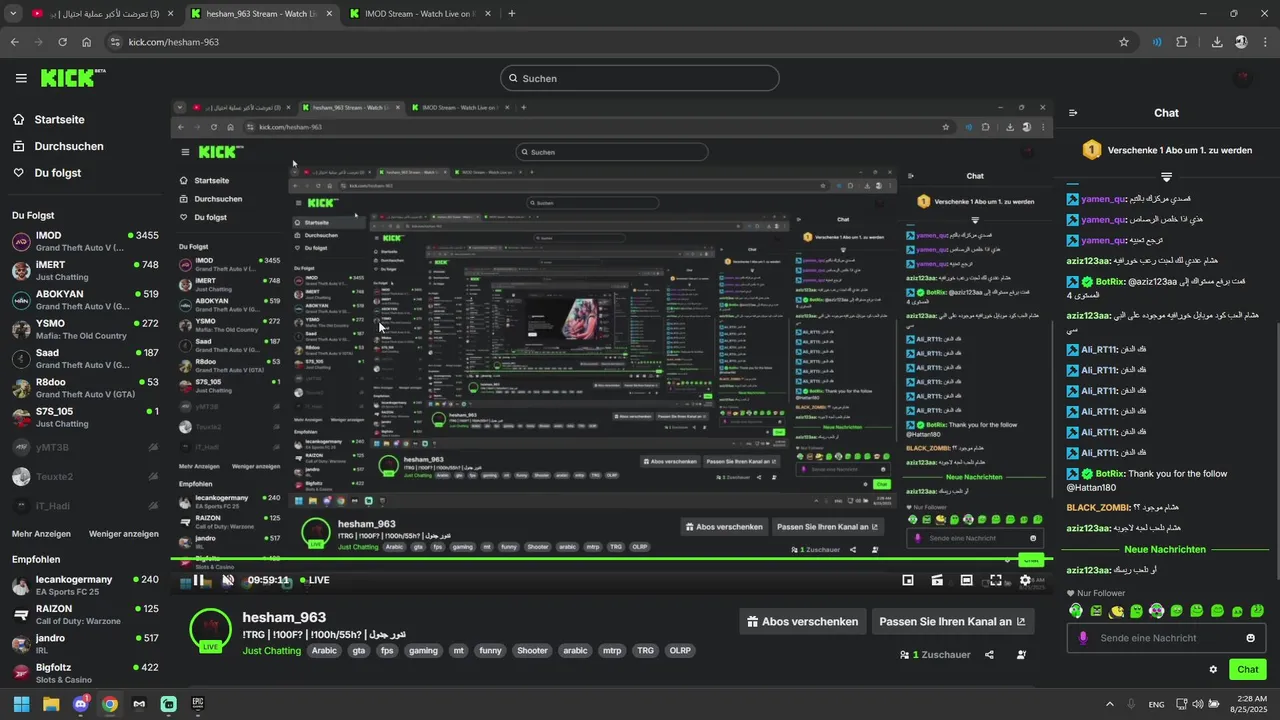Image resolution: width=1280 pixels, height=720 pixels.
Task: Toggle Nur Follower heart indicator
Action: click(x=1071, y=593)
